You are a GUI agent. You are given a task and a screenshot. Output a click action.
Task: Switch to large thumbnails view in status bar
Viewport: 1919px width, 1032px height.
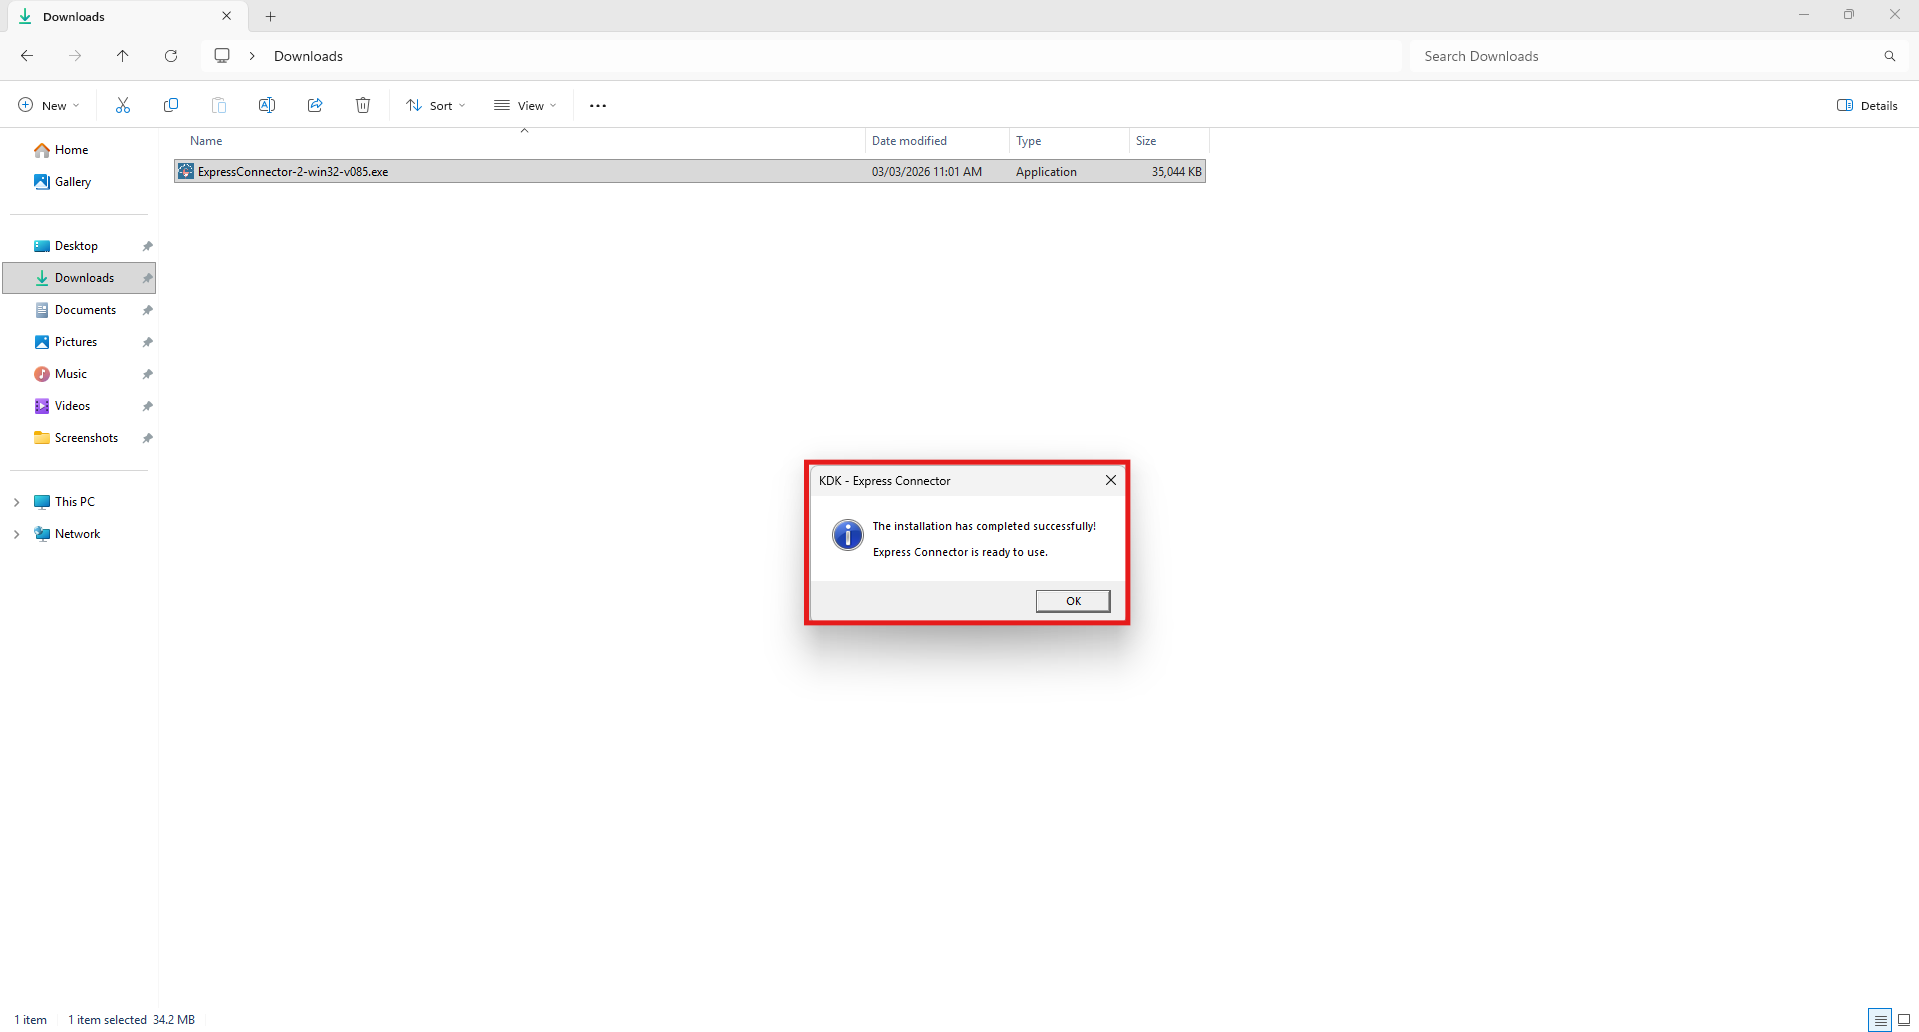(1904, 1020)
